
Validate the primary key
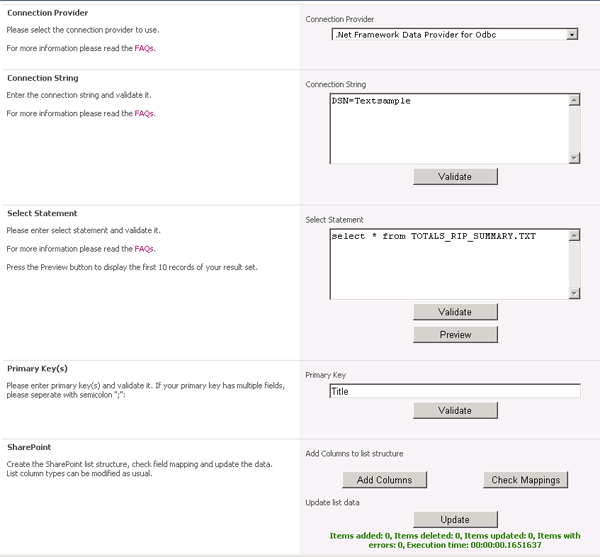(455, 411)
